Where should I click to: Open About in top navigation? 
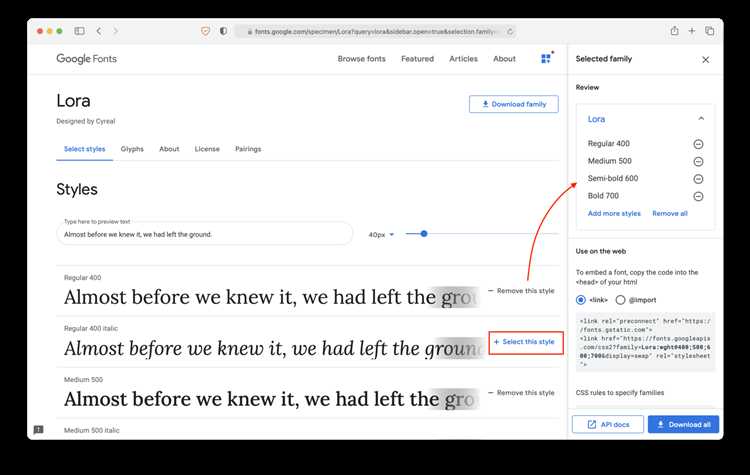tap(504, 59)
